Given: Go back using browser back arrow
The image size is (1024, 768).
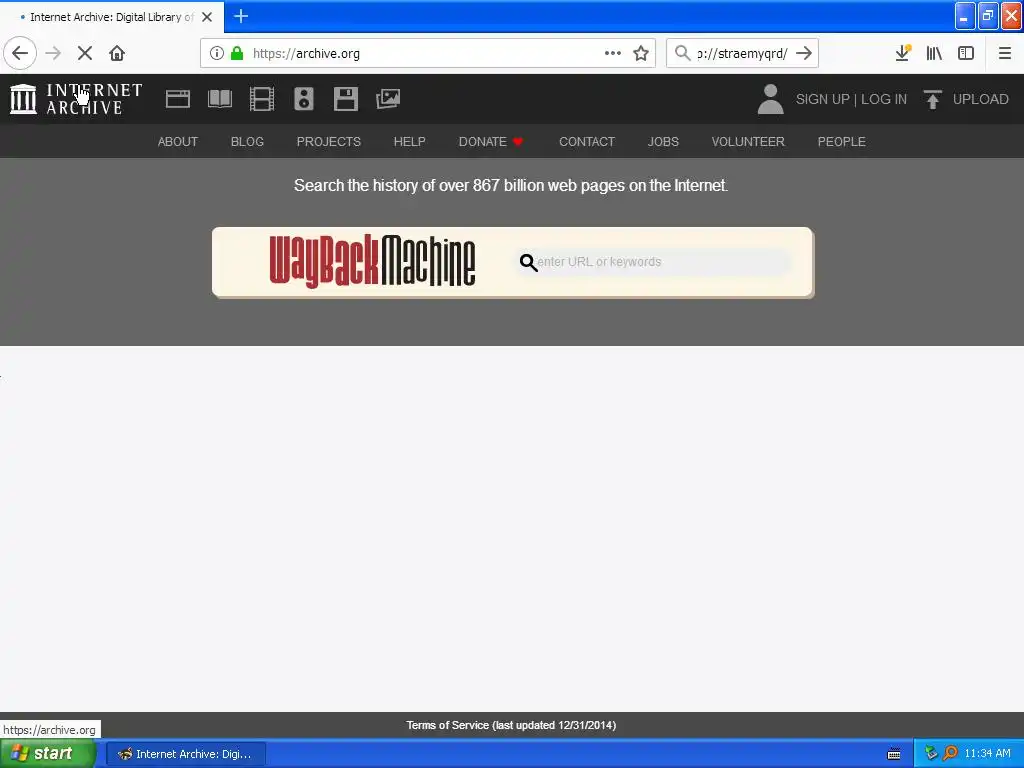Looking at the screenshot, I should pyautogui.click(x=20, y=53).
